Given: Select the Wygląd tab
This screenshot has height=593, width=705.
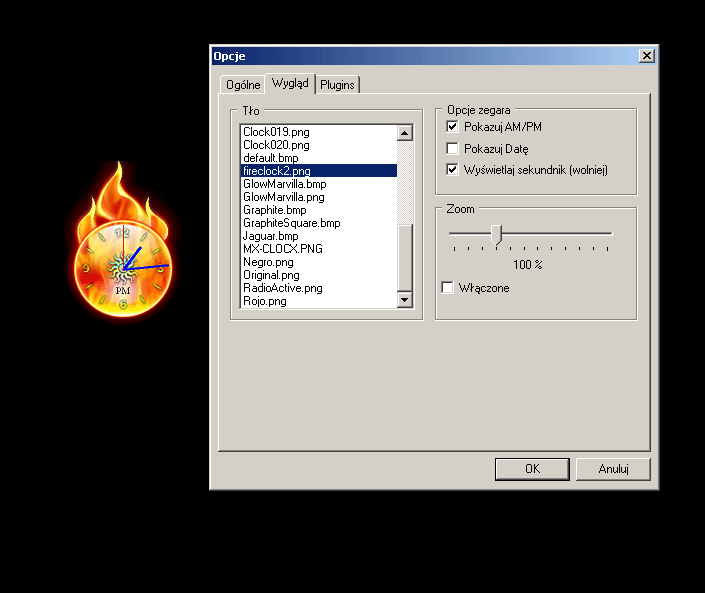Looking at the screenshot, I should click(290, 84).
